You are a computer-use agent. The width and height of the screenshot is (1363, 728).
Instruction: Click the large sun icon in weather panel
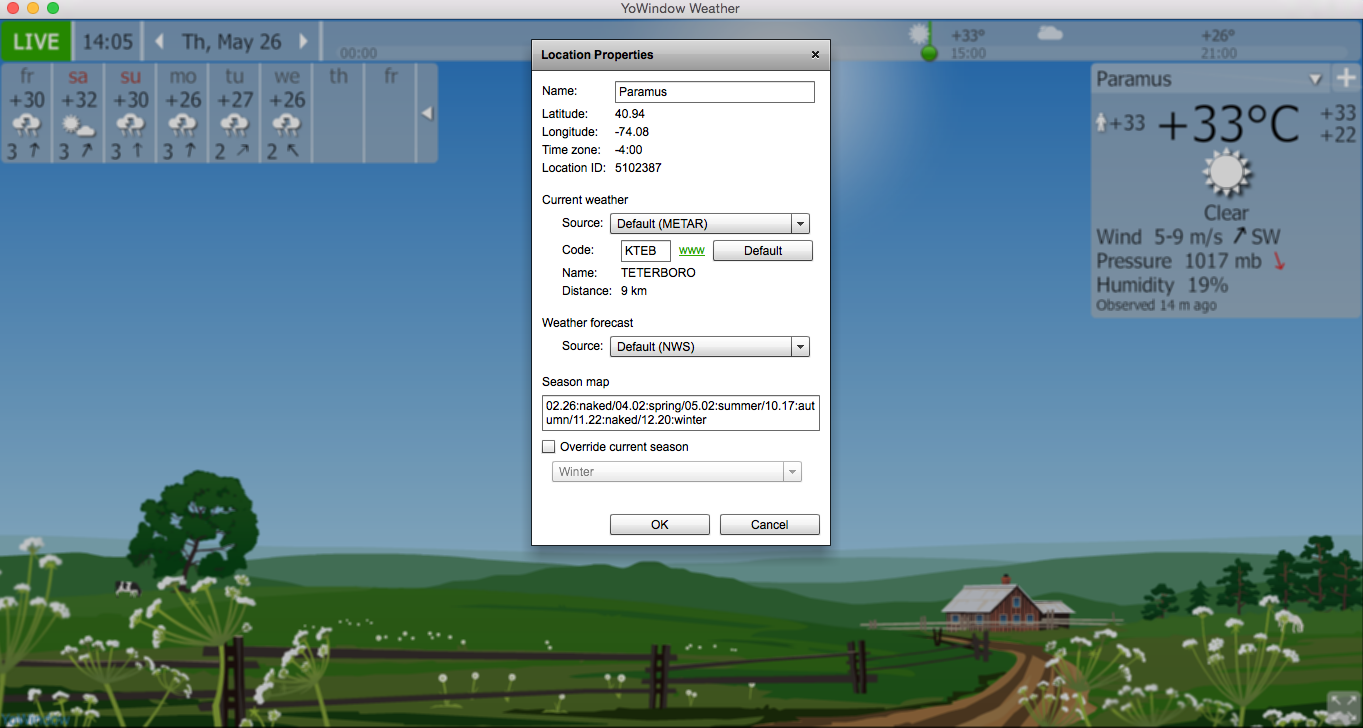pos(1226,175)
